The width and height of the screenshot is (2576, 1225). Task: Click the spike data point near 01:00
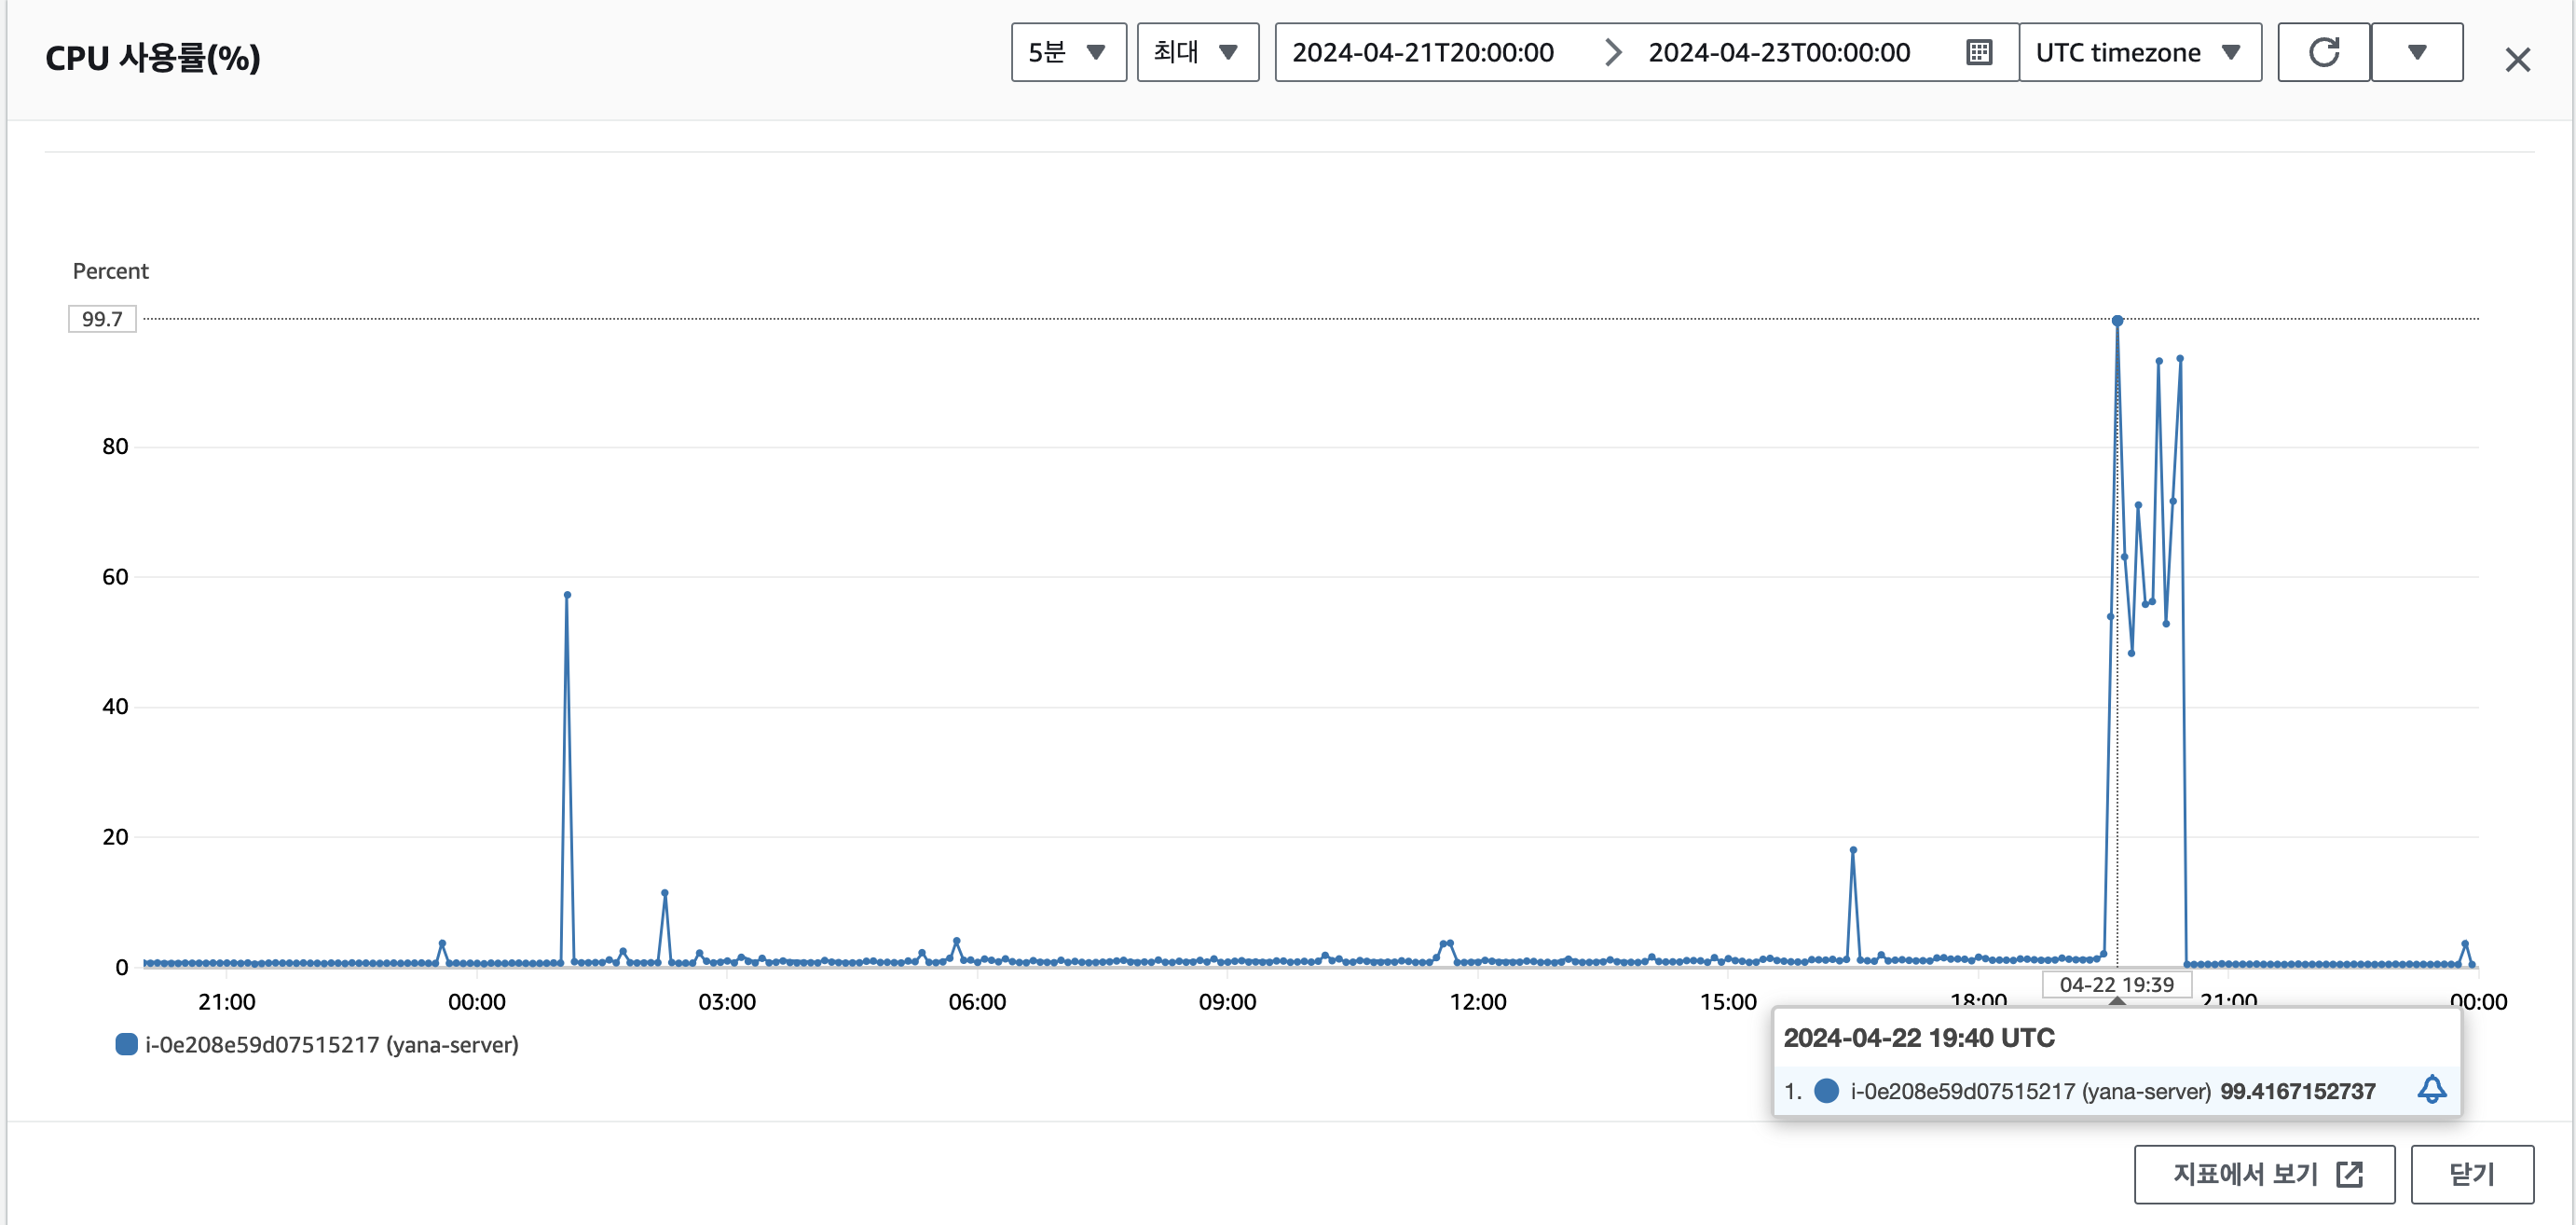coord(567,595)
